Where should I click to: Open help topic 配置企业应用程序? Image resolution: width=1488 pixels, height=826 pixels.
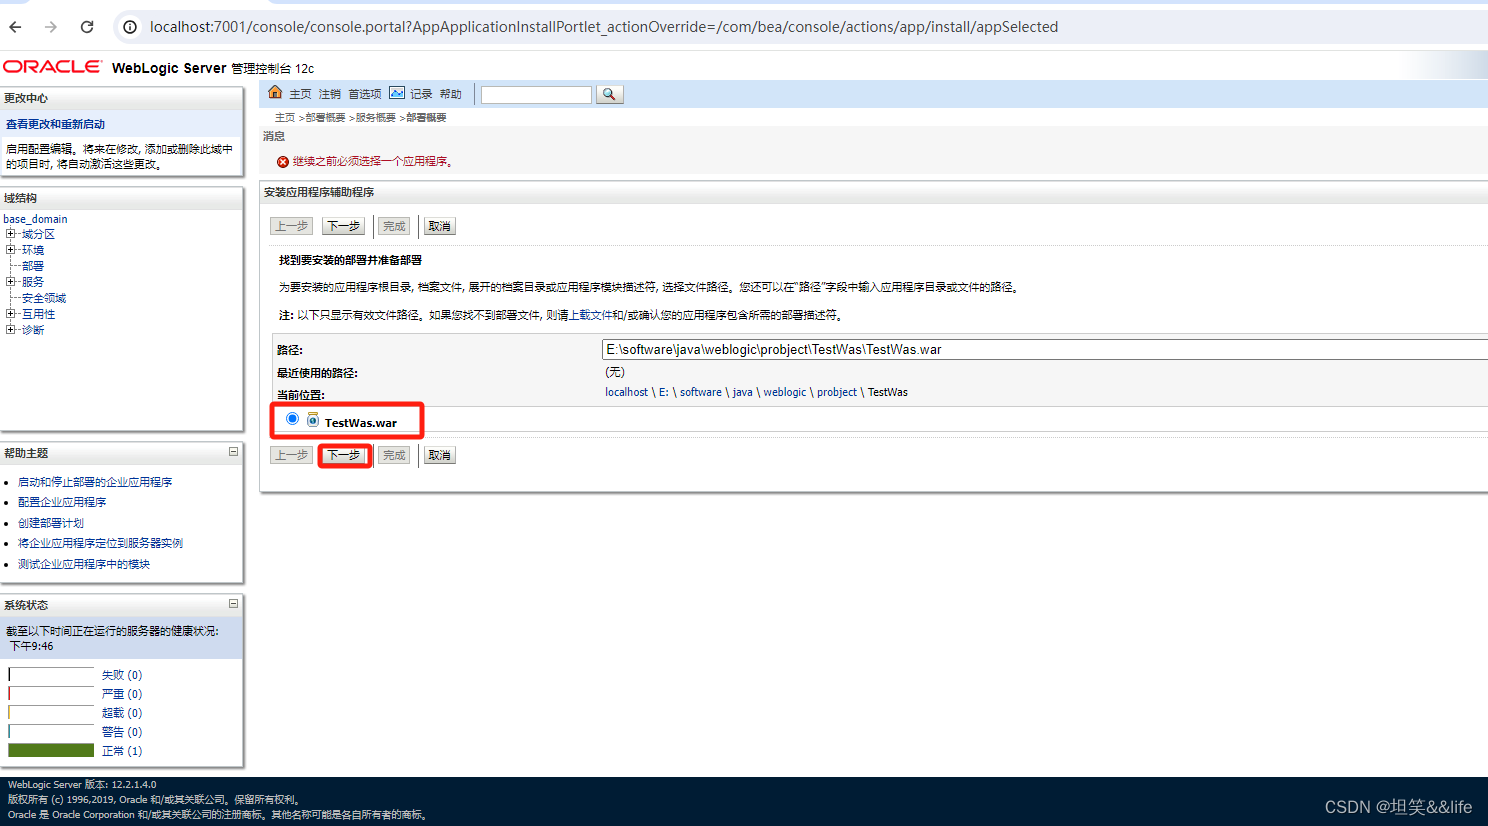[x=62, y=502]
